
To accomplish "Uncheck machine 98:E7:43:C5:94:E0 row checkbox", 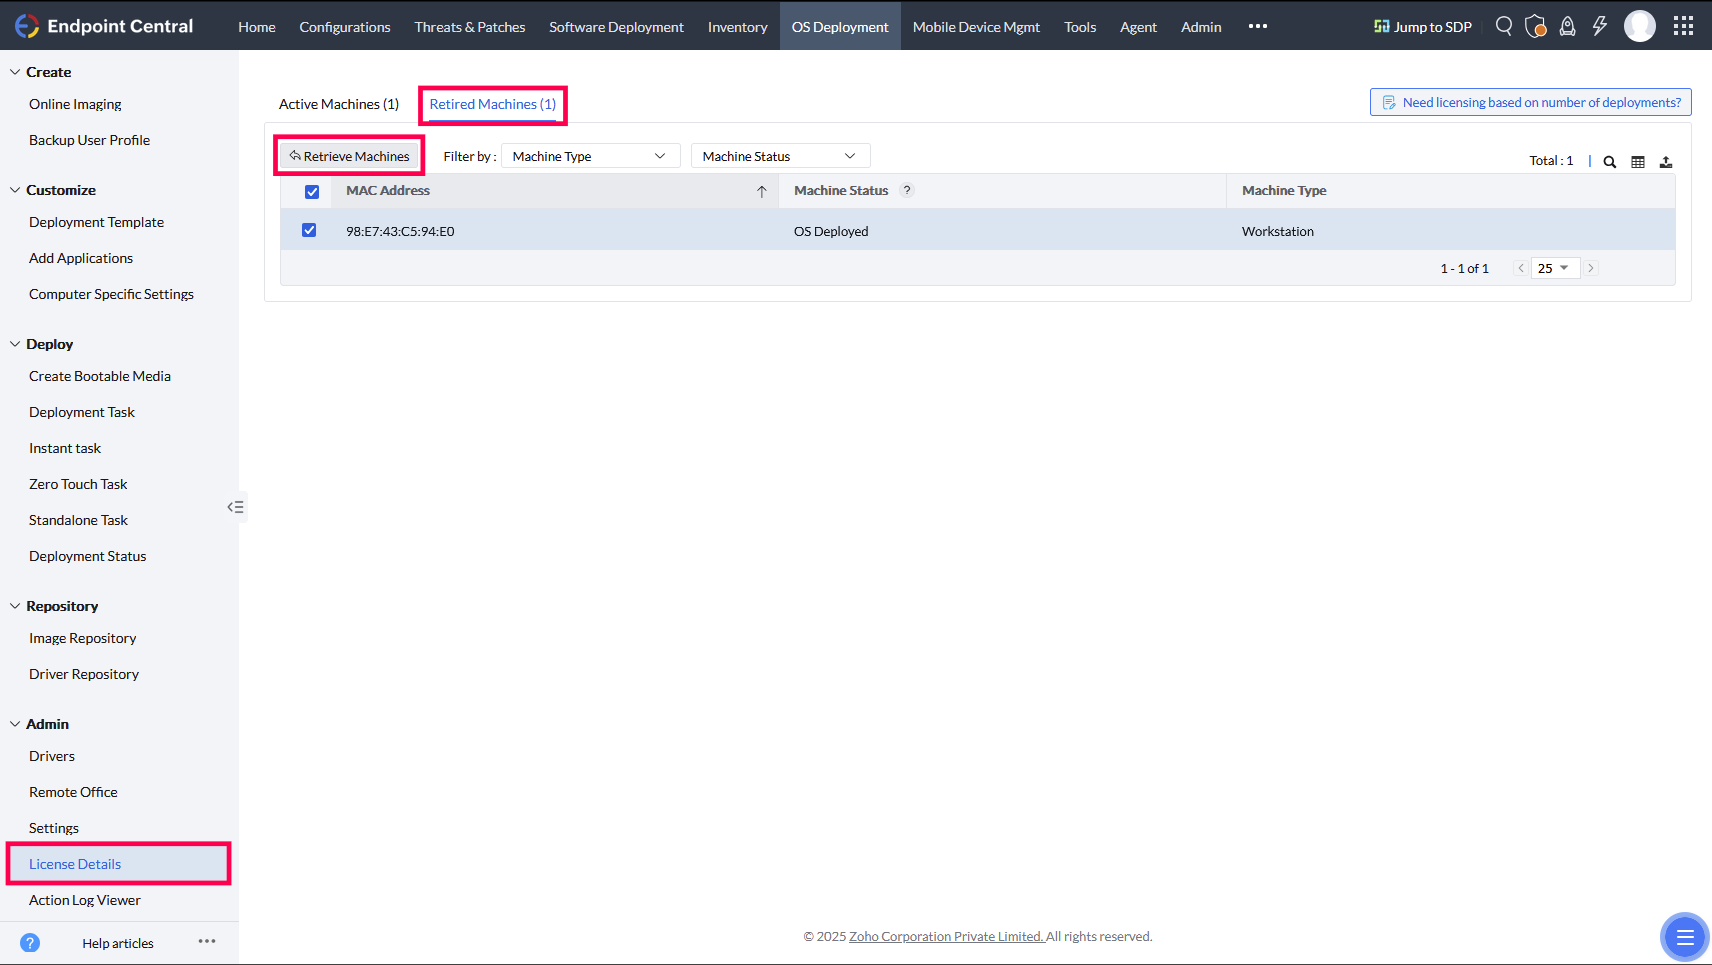I will click(x=309, y=229).
